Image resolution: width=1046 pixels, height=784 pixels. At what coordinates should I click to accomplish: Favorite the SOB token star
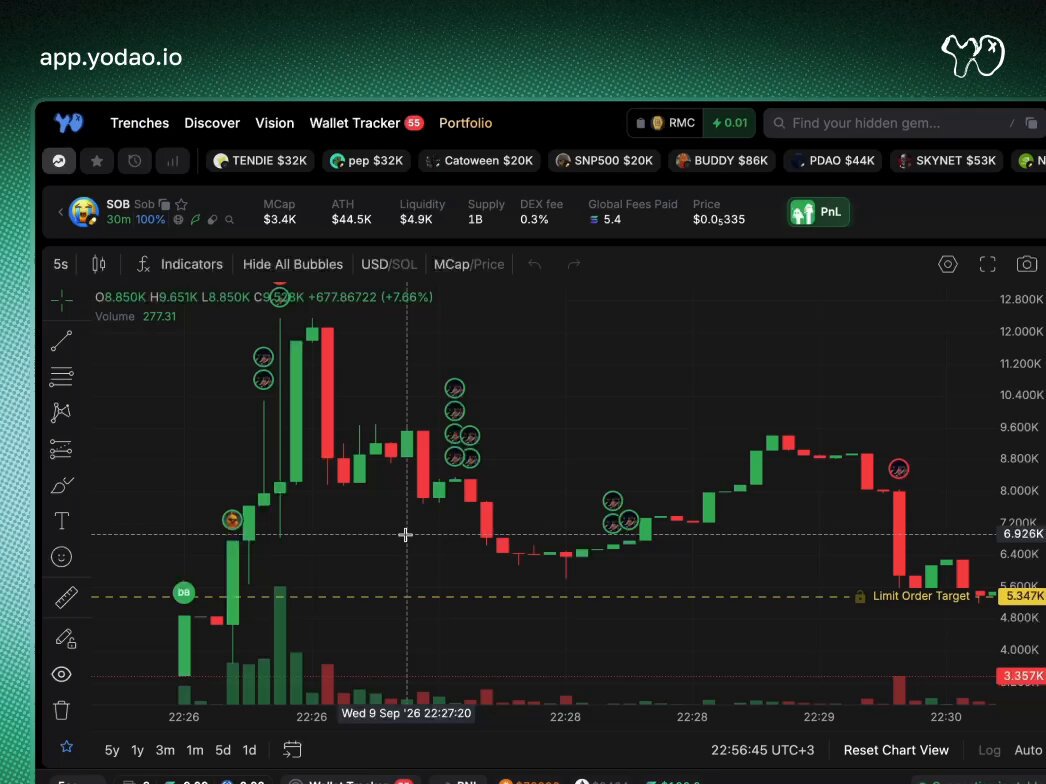(x=181, y=205)
